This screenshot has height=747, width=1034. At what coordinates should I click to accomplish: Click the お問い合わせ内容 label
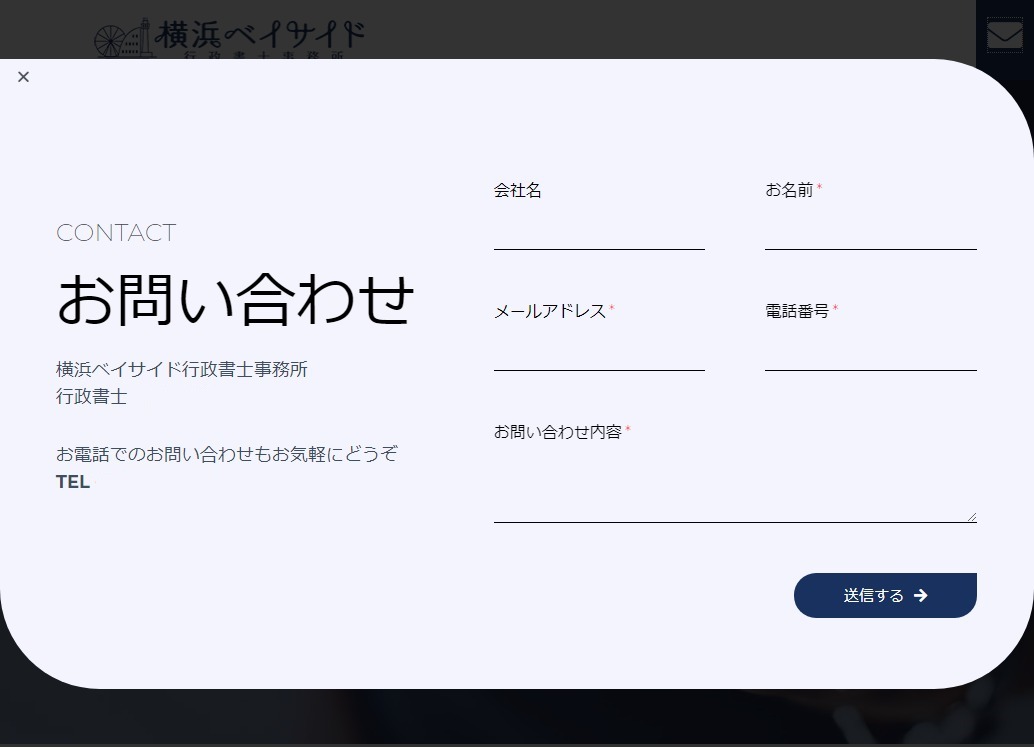(557, 432)
